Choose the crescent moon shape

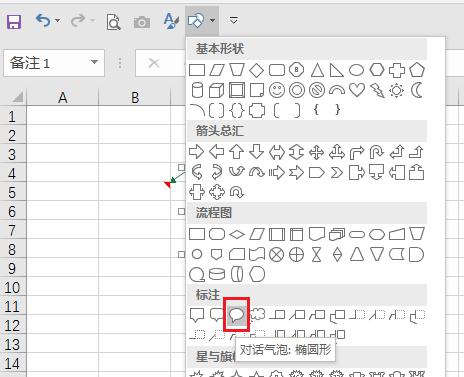[x=417, y=90]
